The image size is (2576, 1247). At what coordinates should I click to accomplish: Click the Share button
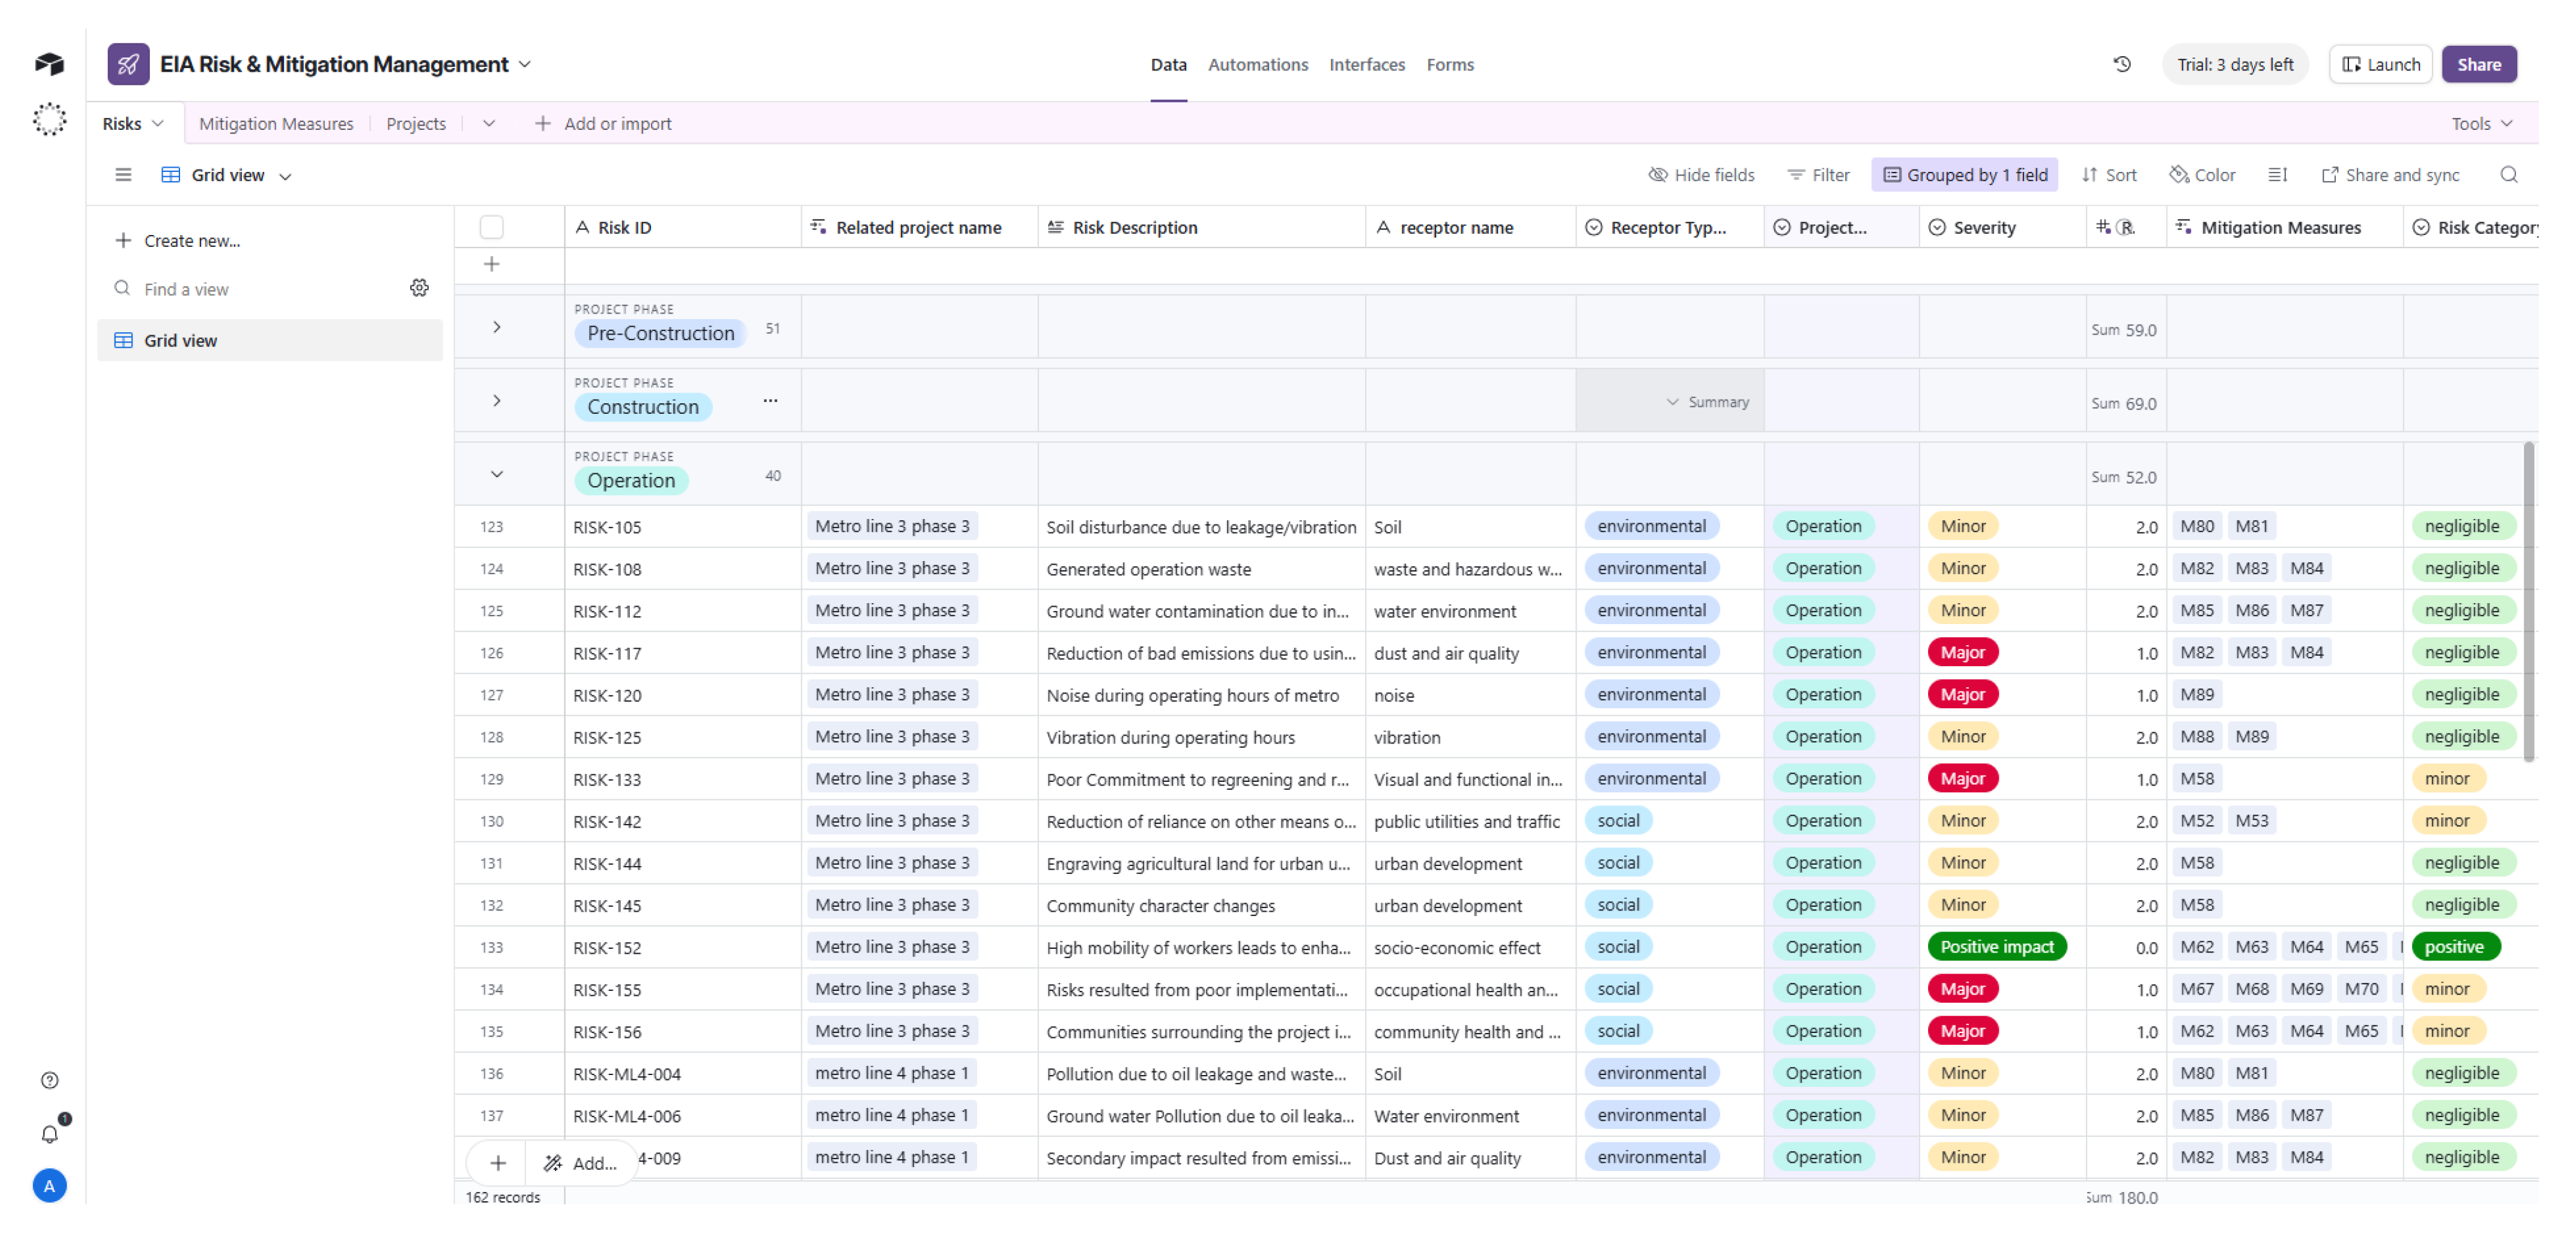pyautogui.click(x=2478, y=64)
